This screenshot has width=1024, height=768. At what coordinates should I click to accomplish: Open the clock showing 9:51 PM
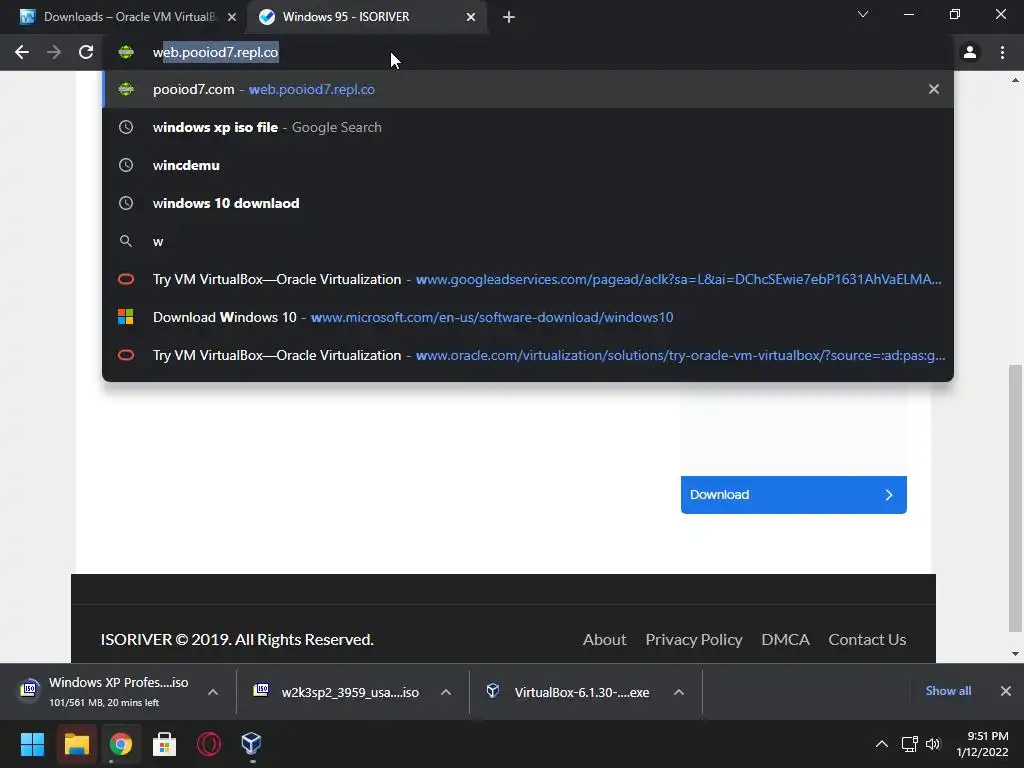(982, 744)
